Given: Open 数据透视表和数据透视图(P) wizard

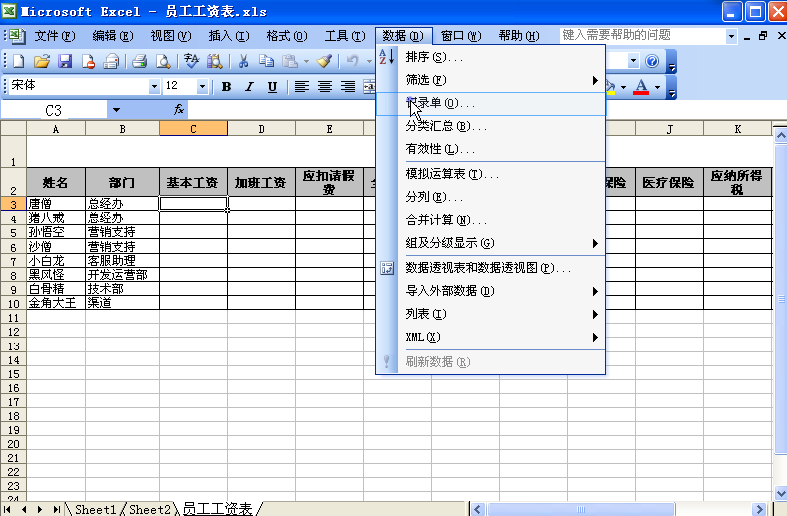Looking at the screenshot, I should pyautogui.click(x=490, y=268).
